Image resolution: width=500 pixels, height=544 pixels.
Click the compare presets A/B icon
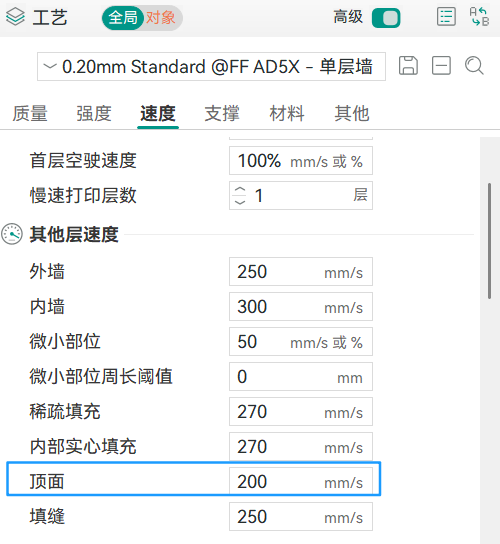pyautogui.click(x=479, y=17)
